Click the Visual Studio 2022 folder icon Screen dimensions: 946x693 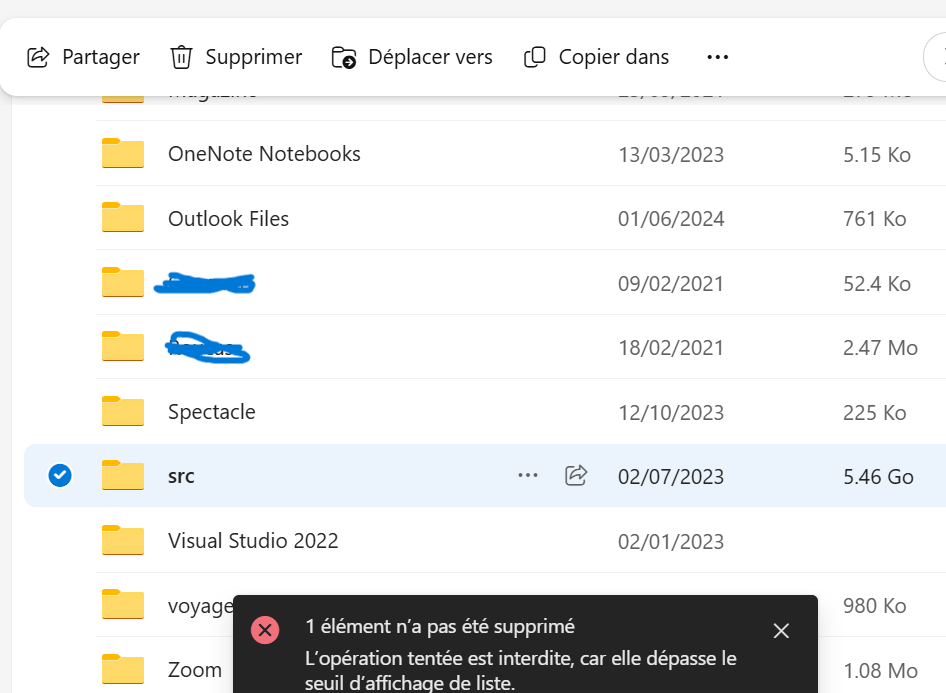pos(123,541)
